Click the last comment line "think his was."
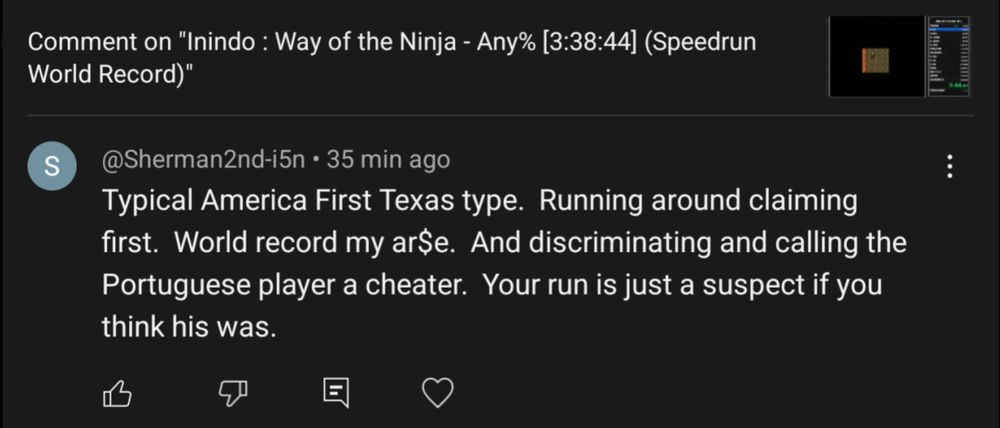The width and height of the screenshot is (1000, 428). [x=187, y=326]
